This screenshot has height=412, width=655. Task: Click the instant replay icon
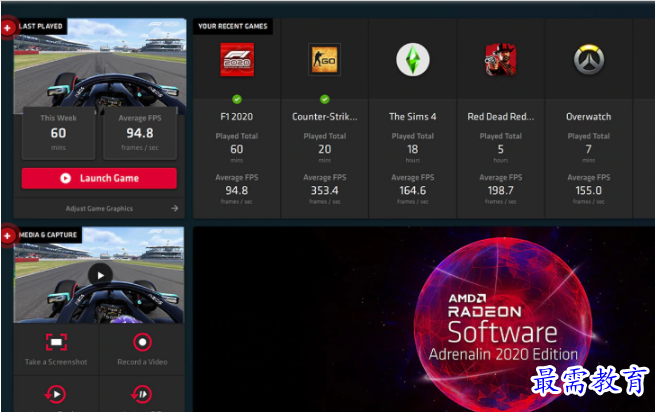(x=56, y=394)
